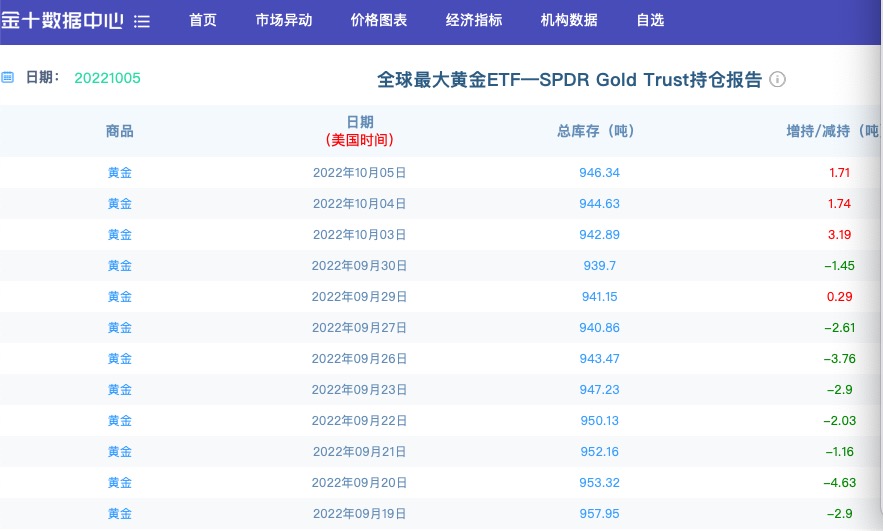Click the calendar icon next to 日期
Screen dimensions: 883x531
click(x=8, y=77)
